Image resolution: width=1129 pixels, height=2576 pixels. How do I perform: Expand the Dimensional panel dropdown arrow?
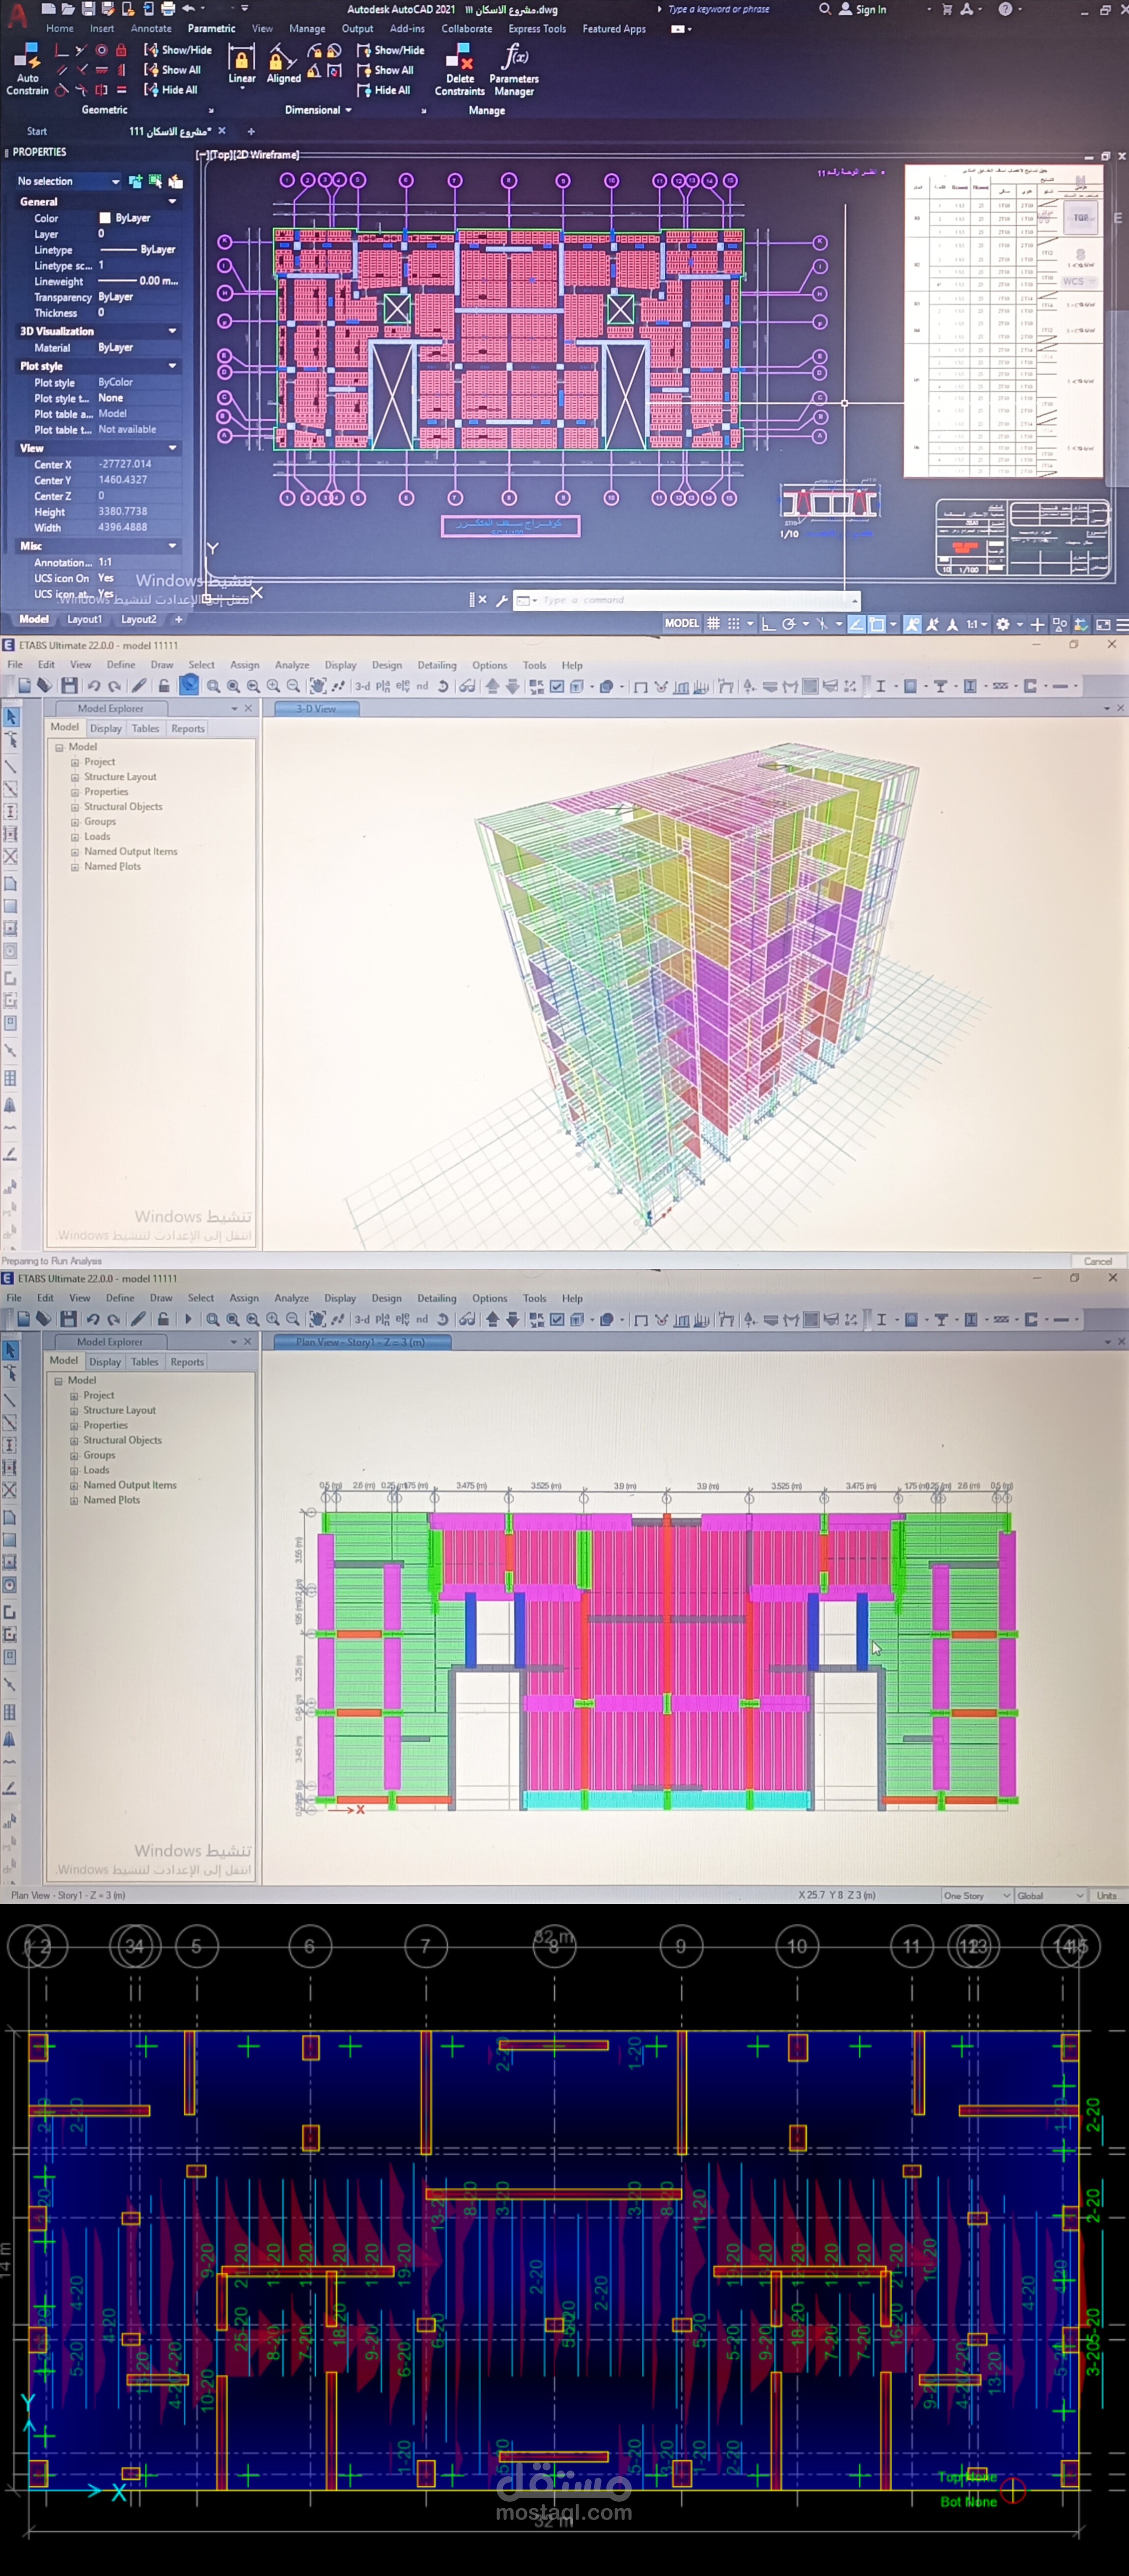click(348, 110)
